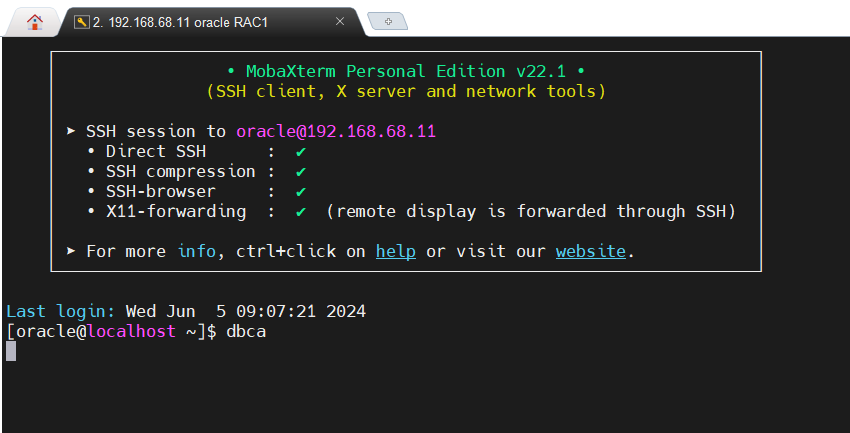Click the Direct SSH green checkmark
This screenshot has width=850, height=433.
[x=301, y=152]
